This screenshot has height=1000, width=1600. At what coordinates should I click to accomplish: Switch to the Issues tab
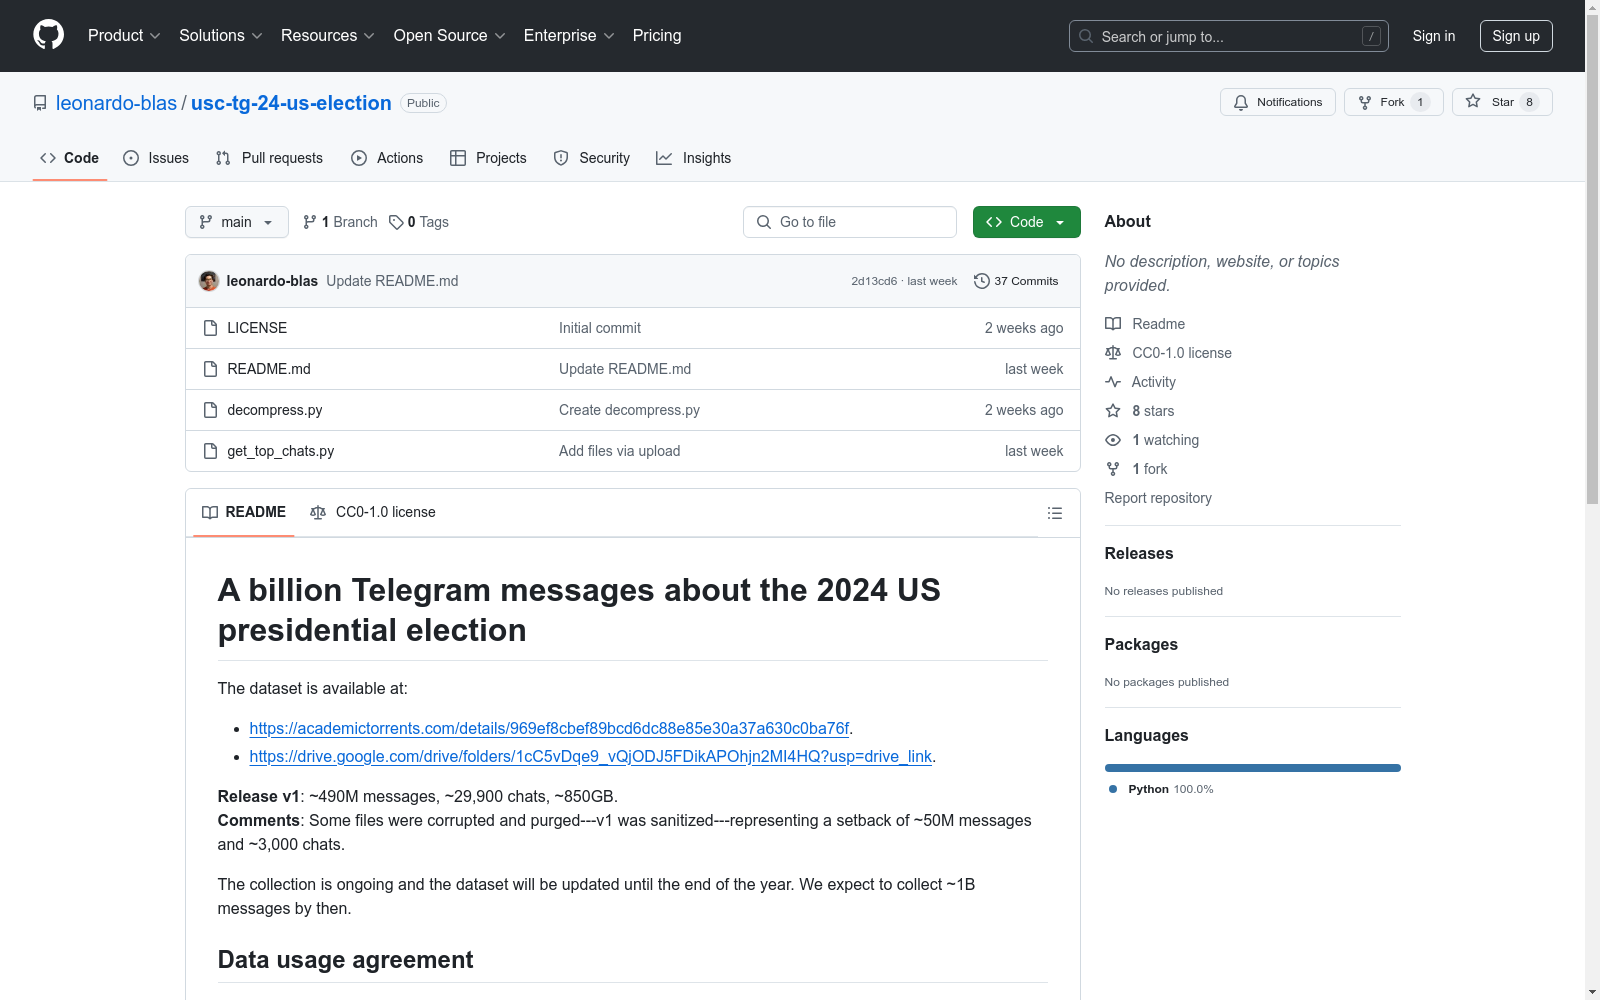coord(156,158)
